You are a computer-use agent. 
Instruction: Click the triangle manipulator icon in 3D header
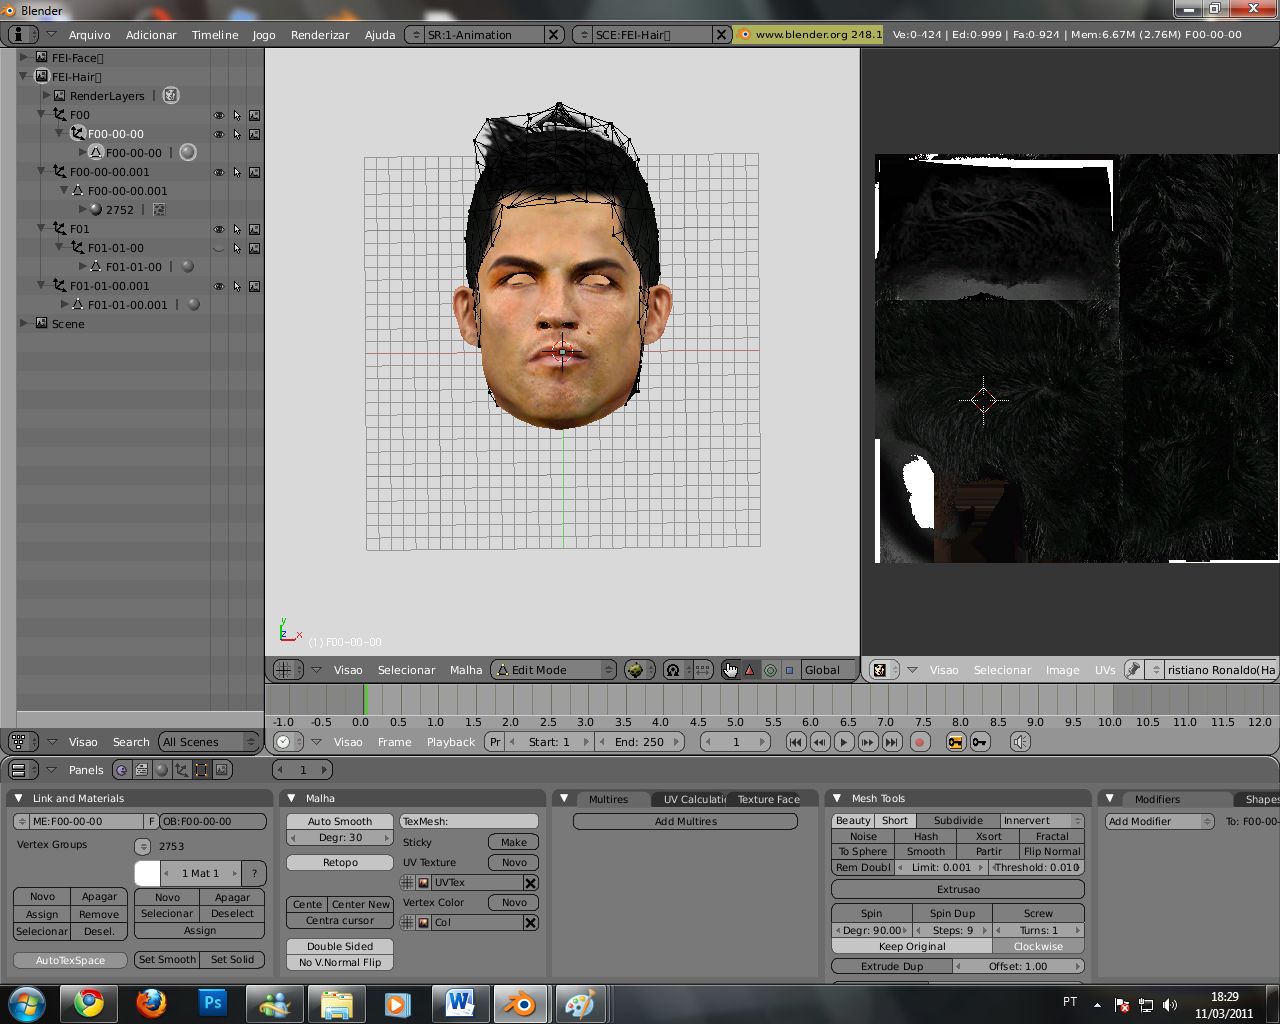750,670
